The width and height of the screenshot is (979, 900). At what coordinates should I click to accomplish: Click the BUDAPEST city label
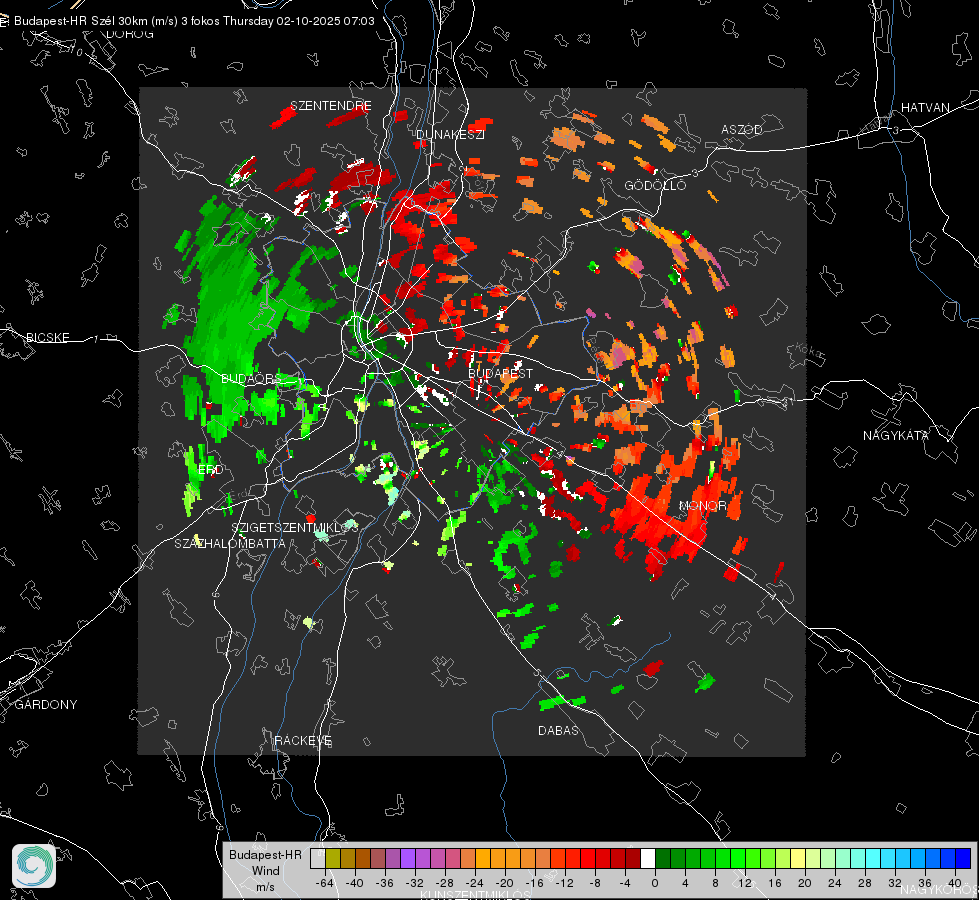click(501, 373)
